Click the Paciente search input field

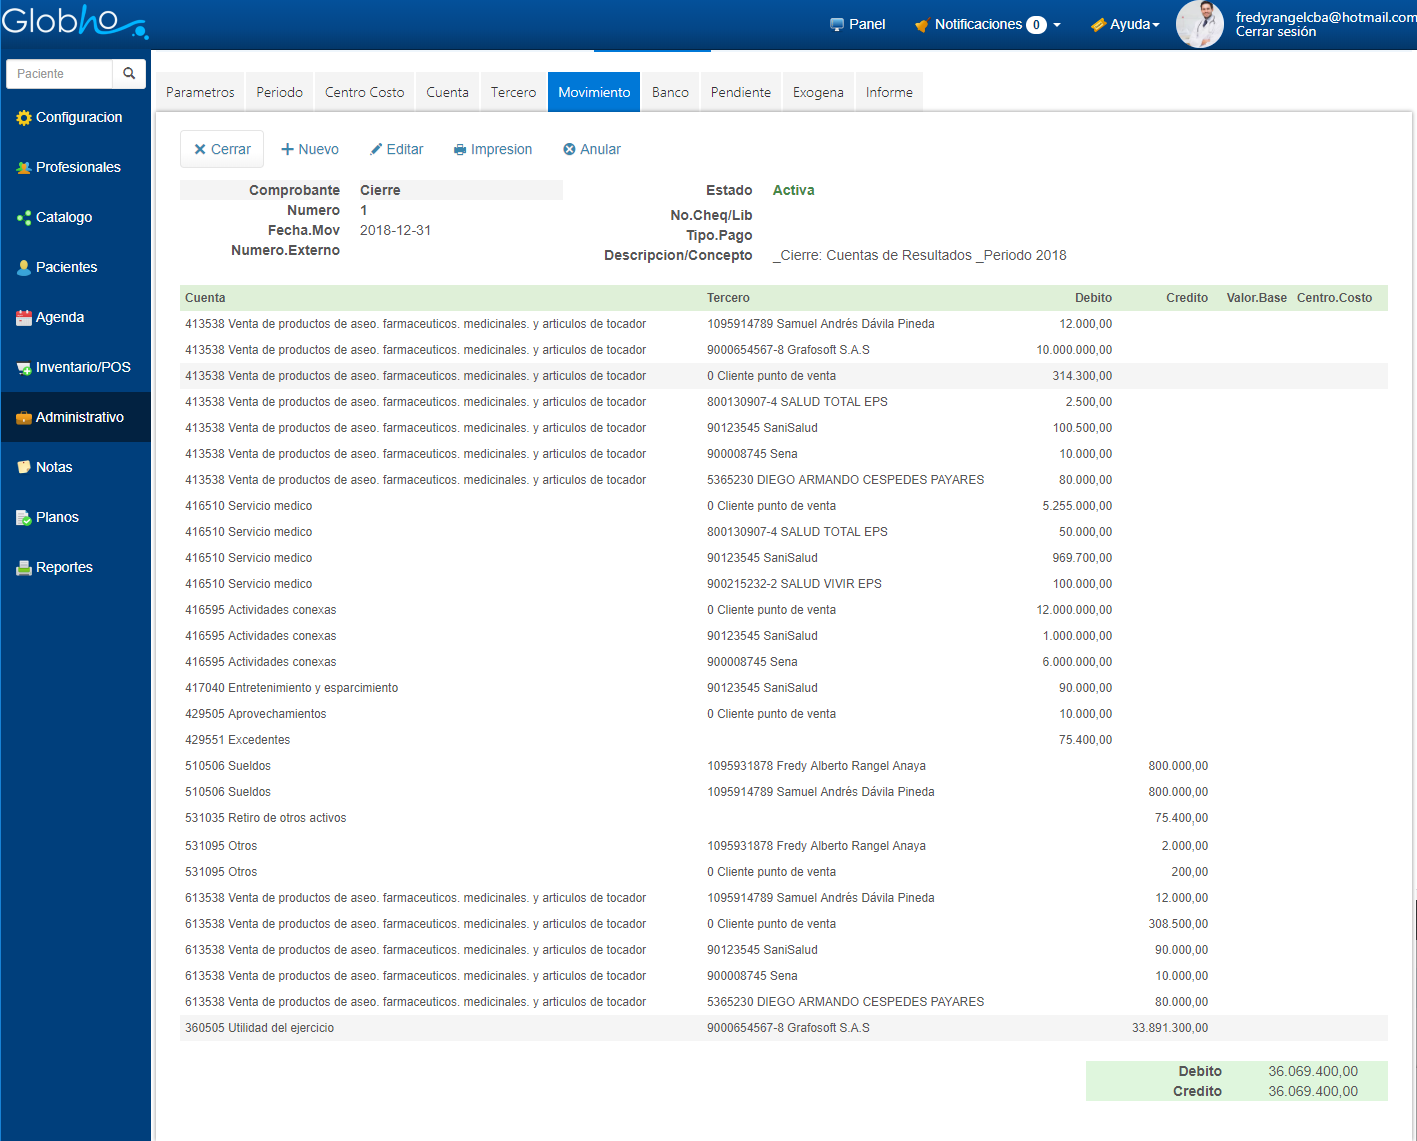pyautogui.click(x=60, y=74)
